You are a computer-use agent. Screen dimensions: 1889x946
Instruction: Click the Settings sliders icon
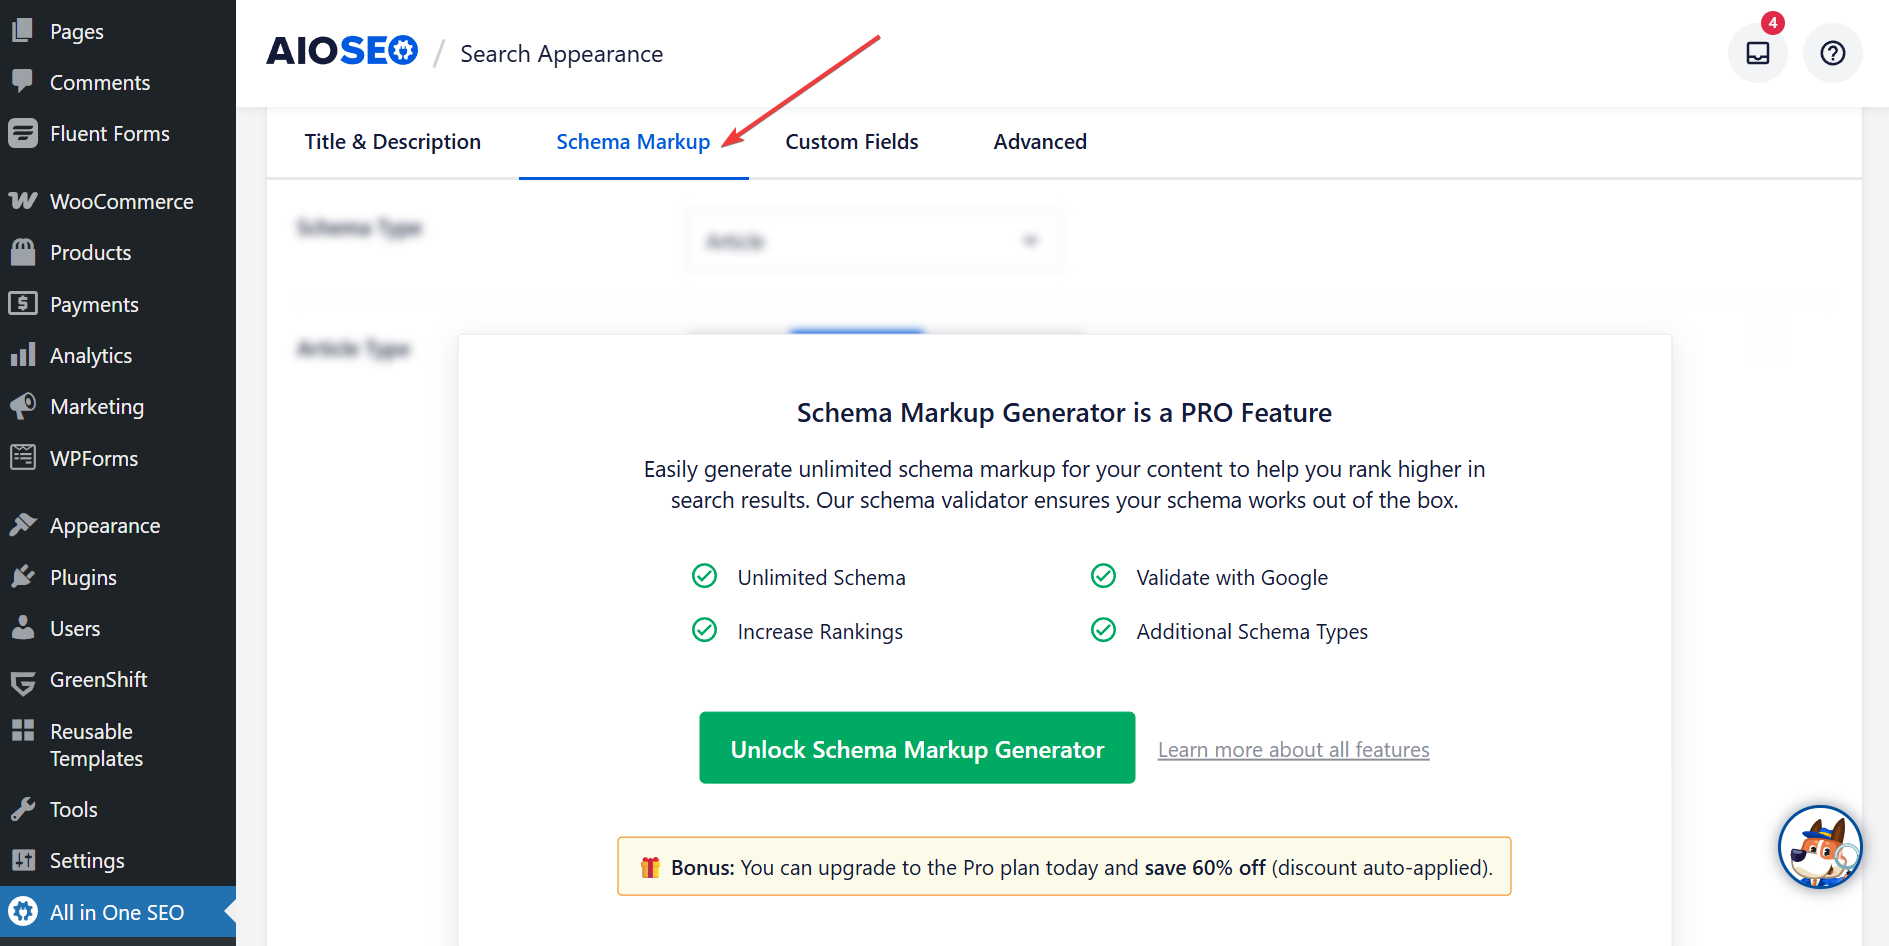(x=22, y=860)
